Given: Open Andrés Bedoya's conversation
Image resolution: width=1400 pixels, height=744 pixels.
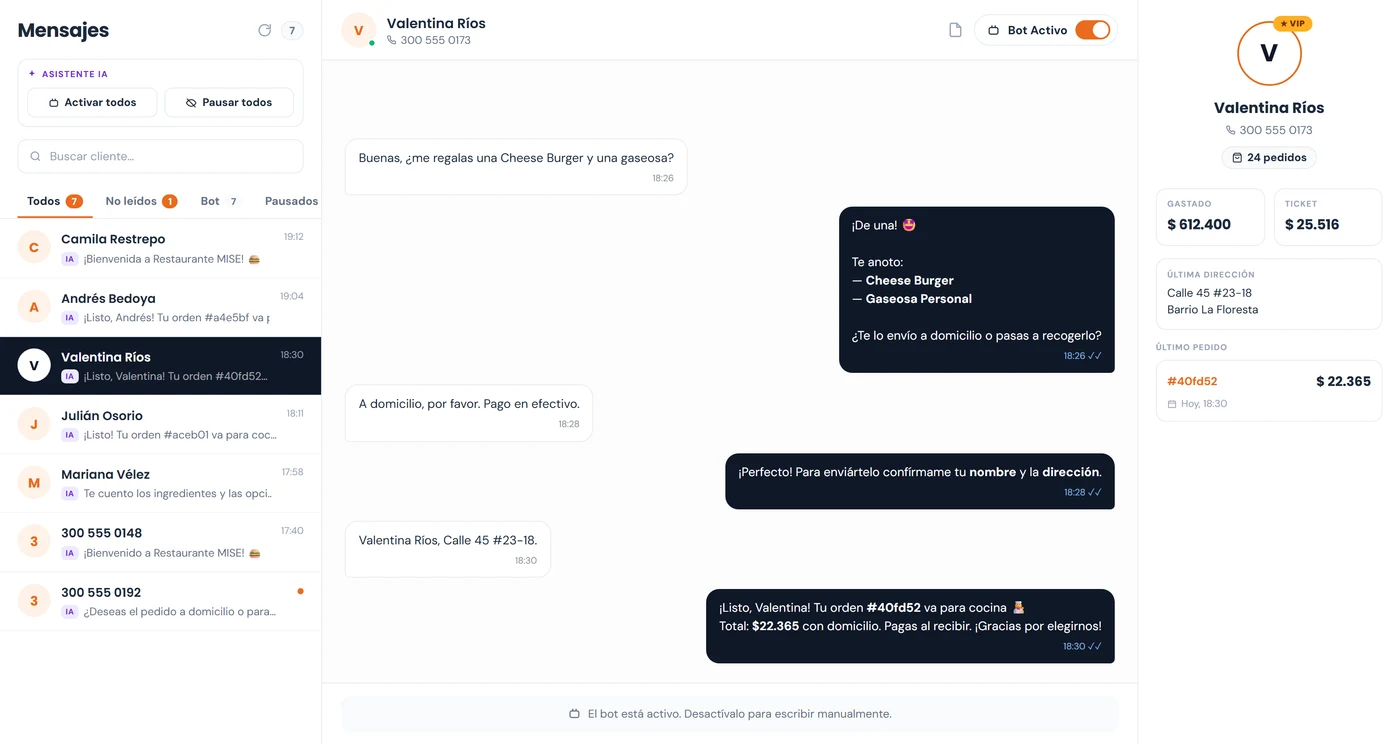Looking at the screenshot, I should click(x=160, y=307).
